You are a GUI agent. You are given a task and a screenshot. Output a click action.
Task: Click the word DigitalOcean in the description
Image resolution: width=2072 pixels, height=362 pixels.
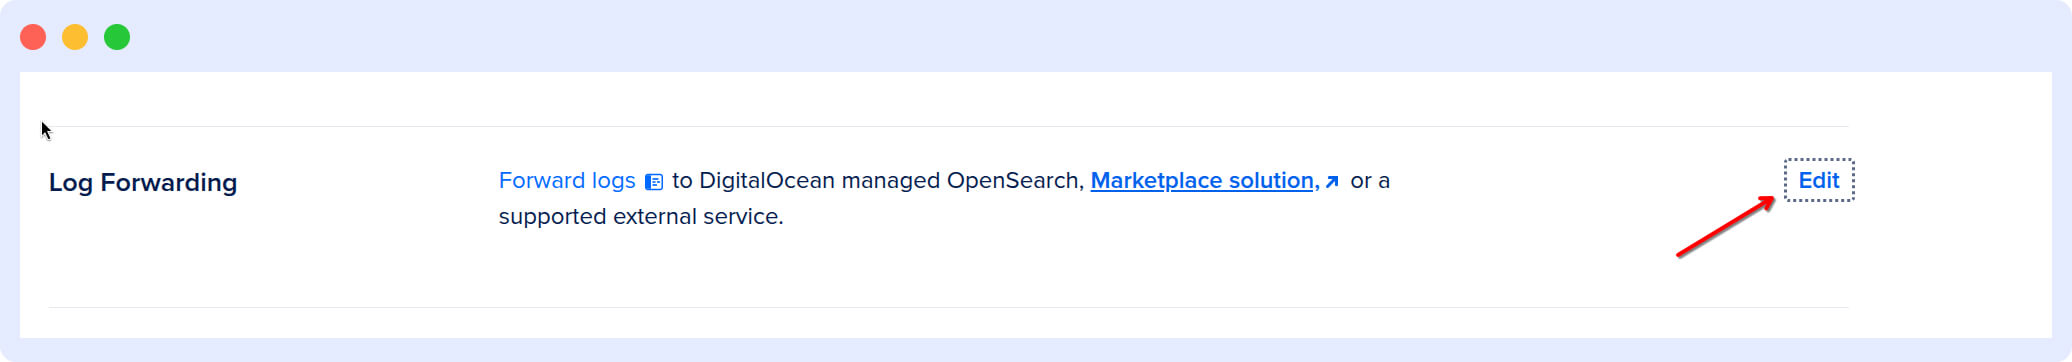pyautogui.click(x=767, y=180)
